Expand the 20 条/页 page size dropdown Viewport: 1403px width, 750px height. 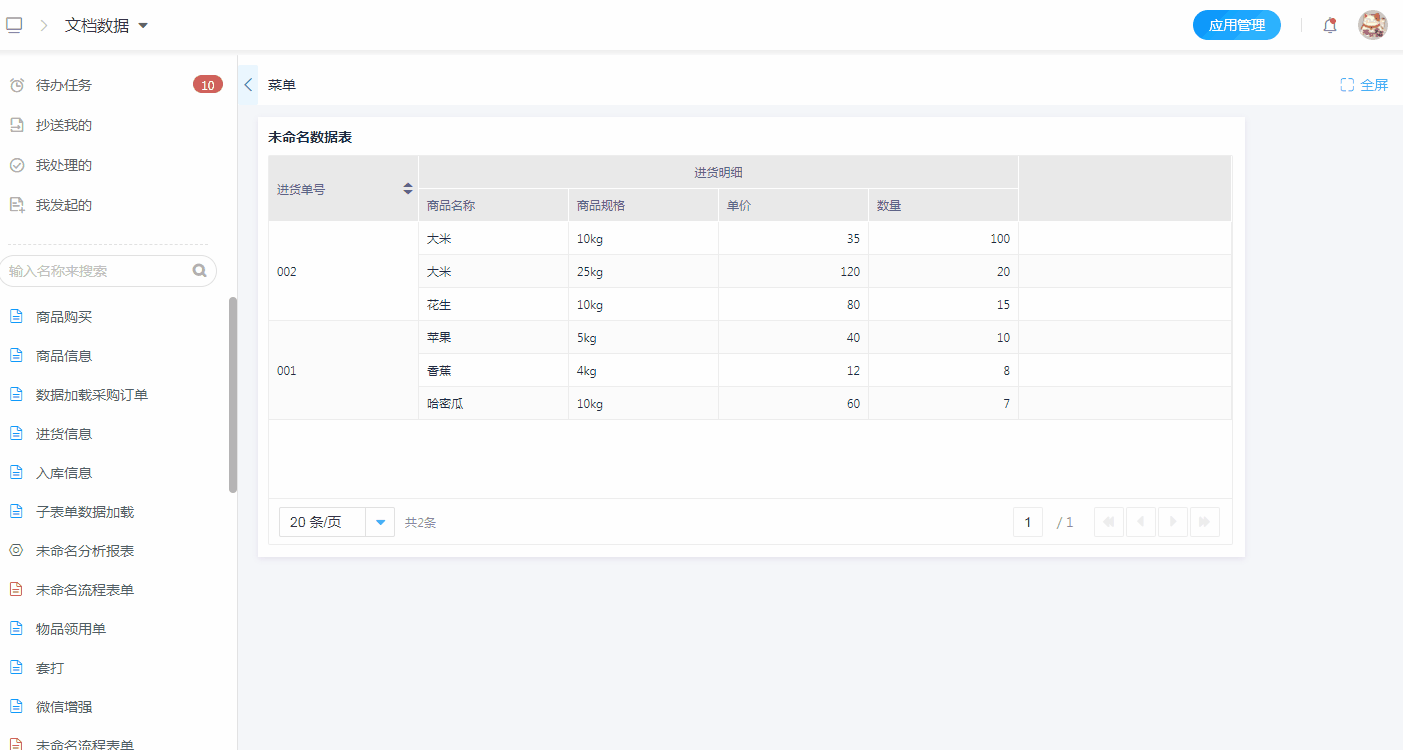(380, 522)
